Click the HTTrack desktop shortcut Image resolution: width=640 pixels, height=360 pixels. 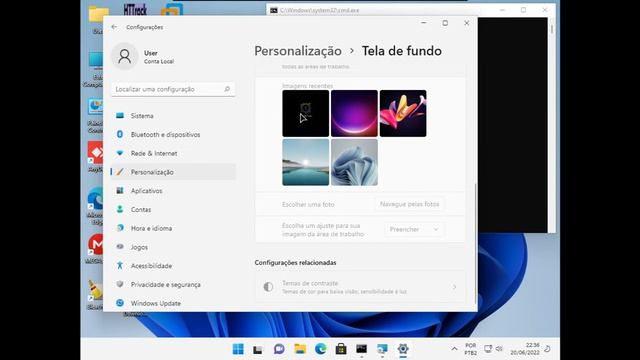pos(135,10)
